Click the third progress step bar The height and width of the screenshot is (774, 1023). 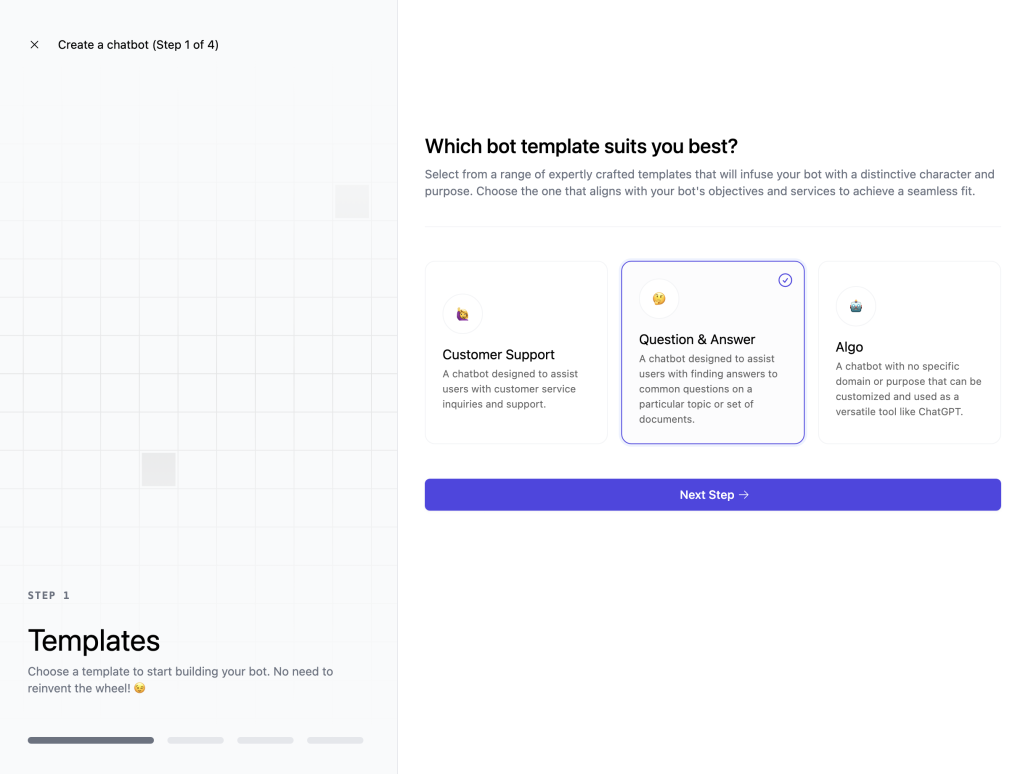pyautogui.click(x=266, y=740)
